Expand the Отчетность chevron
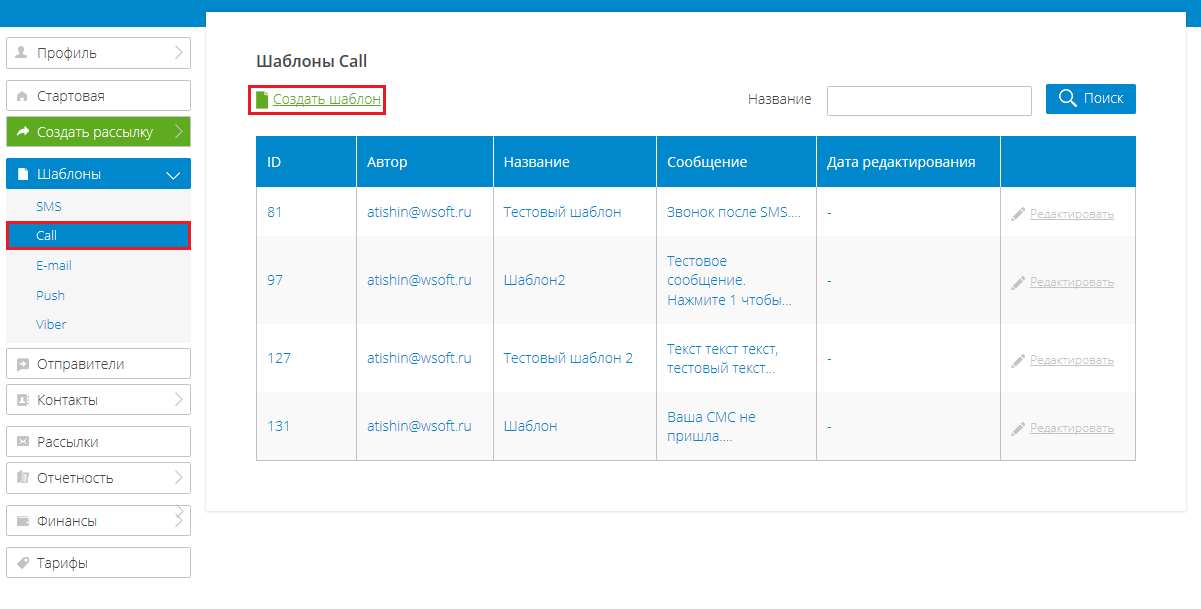 [x=178, y=478]
